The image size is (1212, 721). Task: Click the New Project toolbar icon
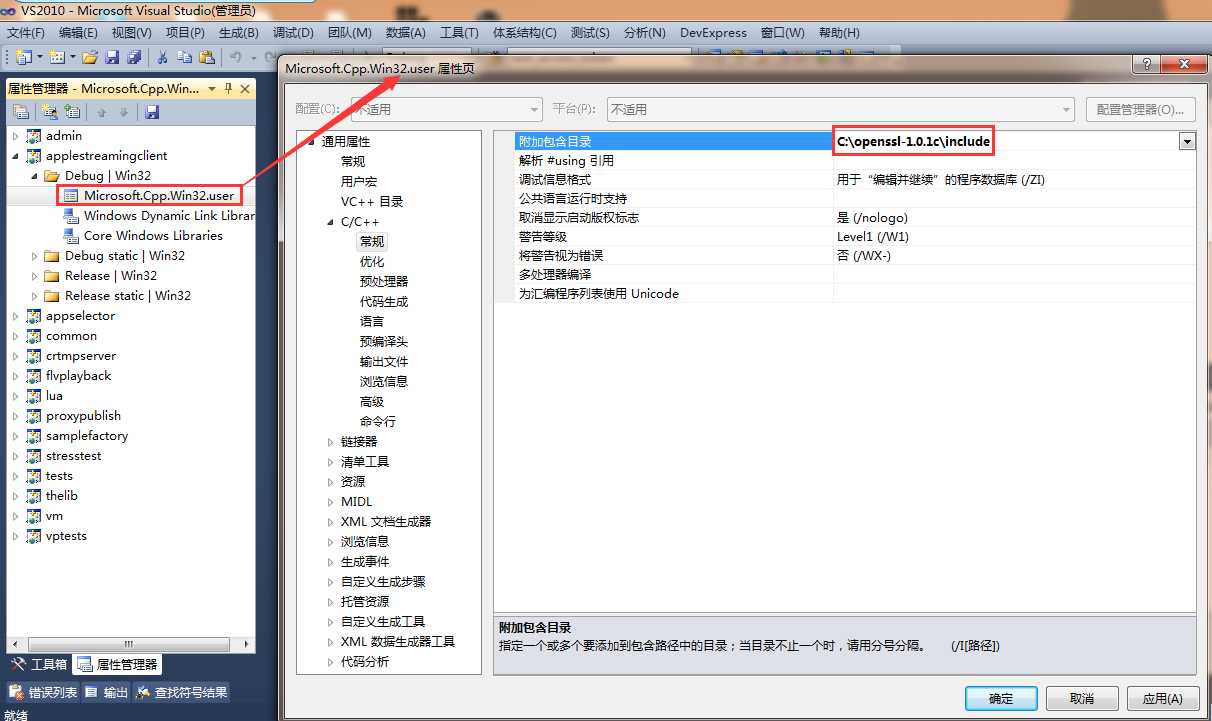23,57
